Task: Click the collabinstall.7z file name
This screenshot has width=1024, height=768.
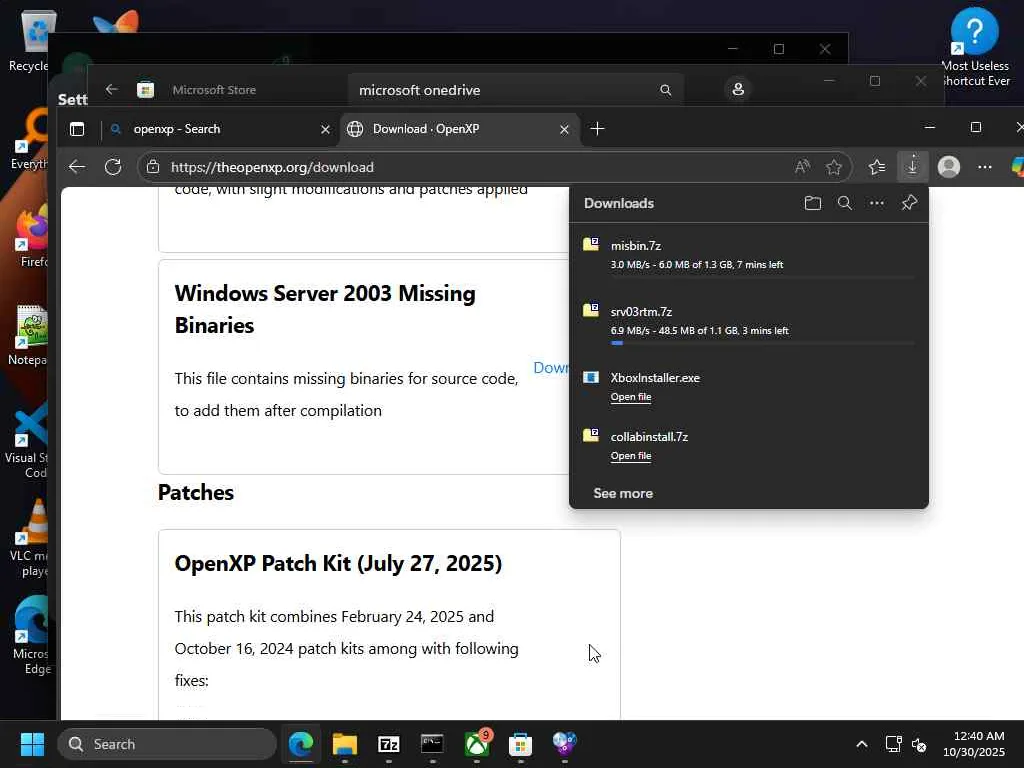Action: (649, 436)
